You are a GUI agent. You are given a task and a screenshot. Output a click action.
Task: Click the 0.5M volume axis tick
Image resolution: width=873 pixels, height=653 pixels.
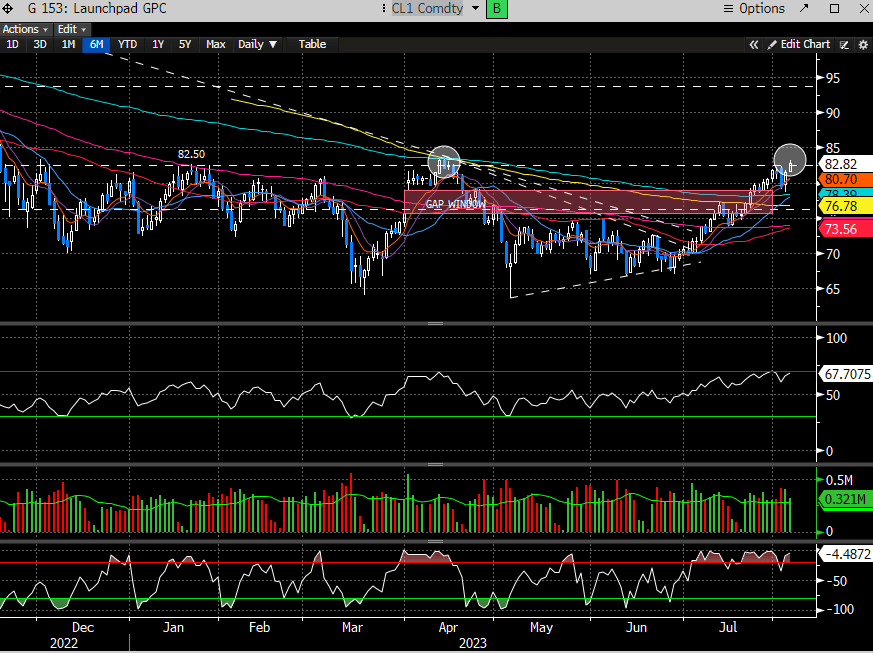(839, 480)
